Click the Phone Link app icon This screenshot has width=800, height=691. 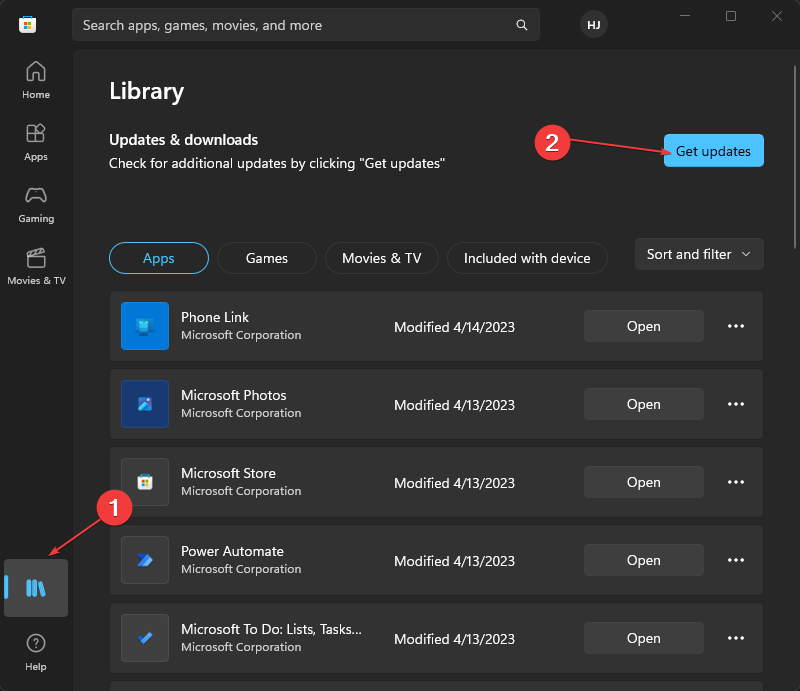[145, 326]
